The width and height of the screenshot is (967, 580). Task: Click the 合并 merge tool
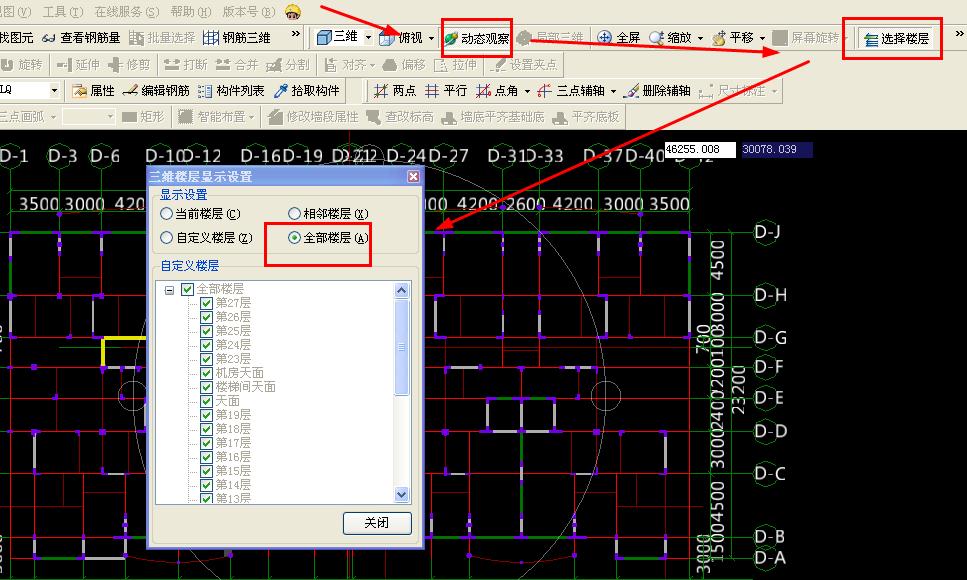click(x=237, y=64)
